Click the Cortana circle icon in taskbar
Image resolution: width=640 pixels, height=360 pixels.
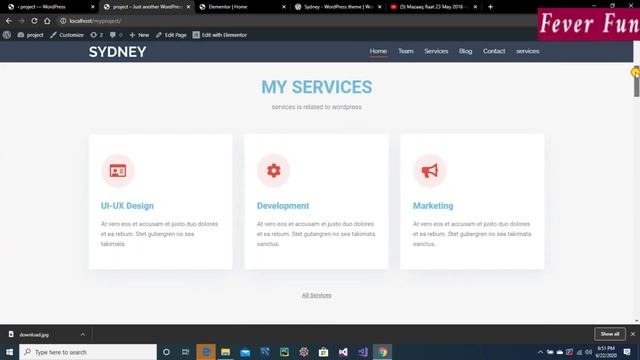[x=166, y=352]
